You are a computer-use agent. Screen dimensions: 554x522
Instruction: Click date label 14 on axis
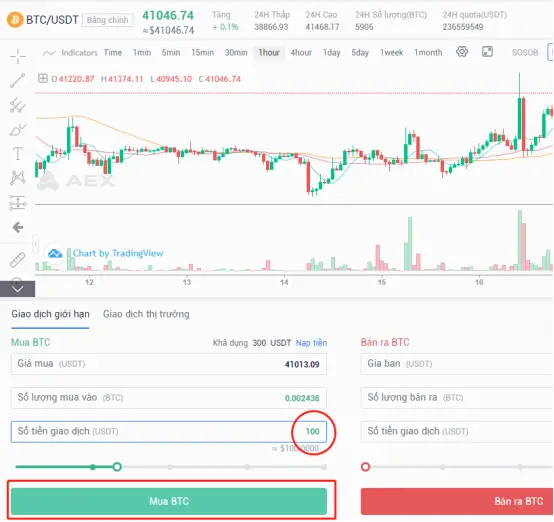(284, 282)
